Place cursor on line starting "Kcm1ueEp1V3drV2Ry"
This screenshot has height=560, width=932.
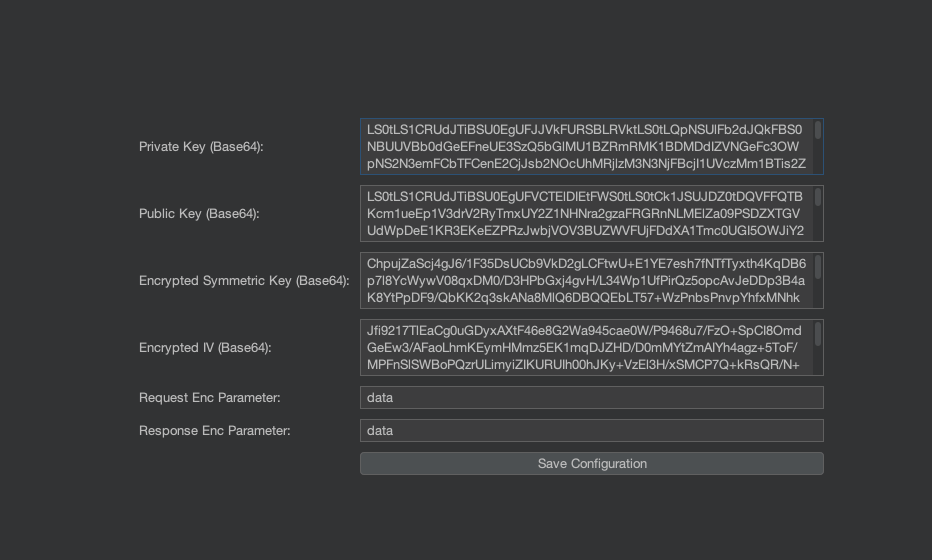[x=583, y=213]
